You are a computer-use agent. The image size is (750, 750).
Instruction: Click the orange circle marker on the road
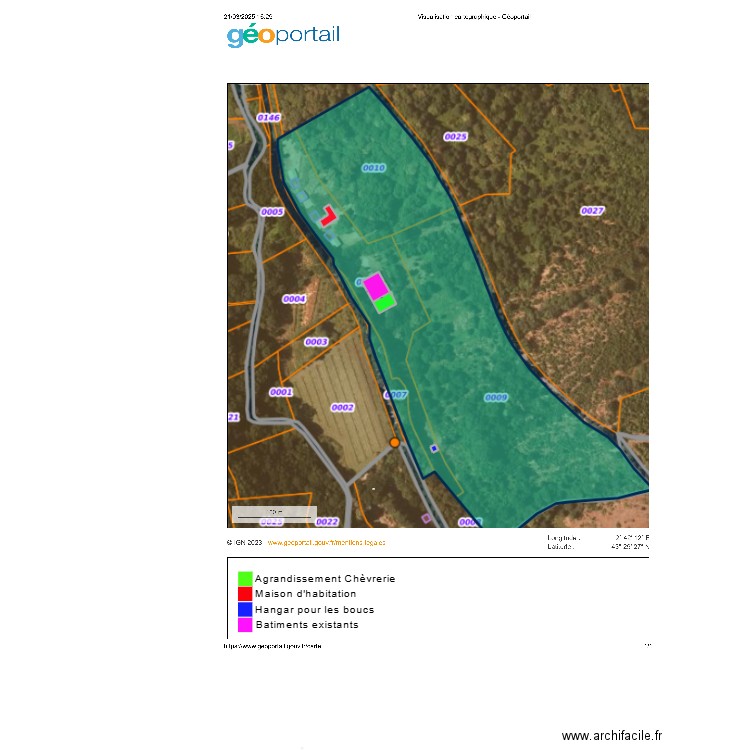pyautogui.click(x=395, y=442)
